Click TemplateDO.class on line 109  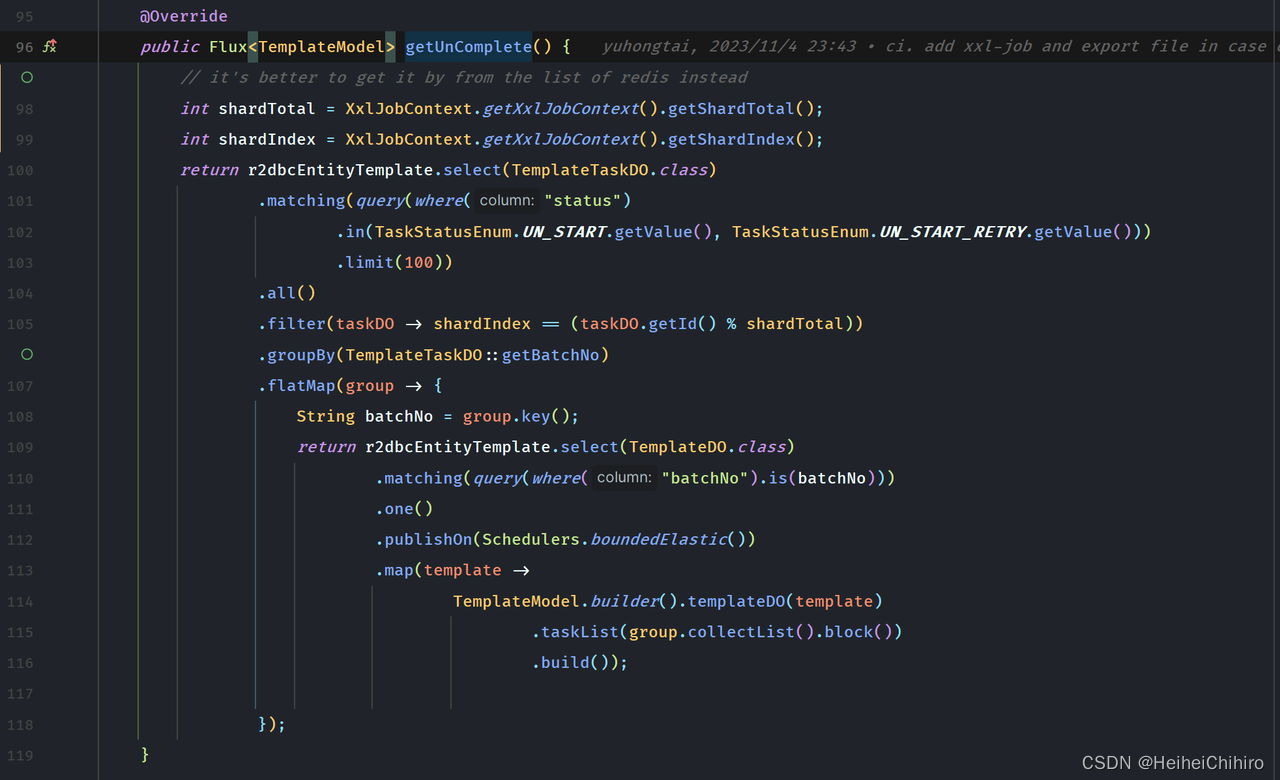708,447
